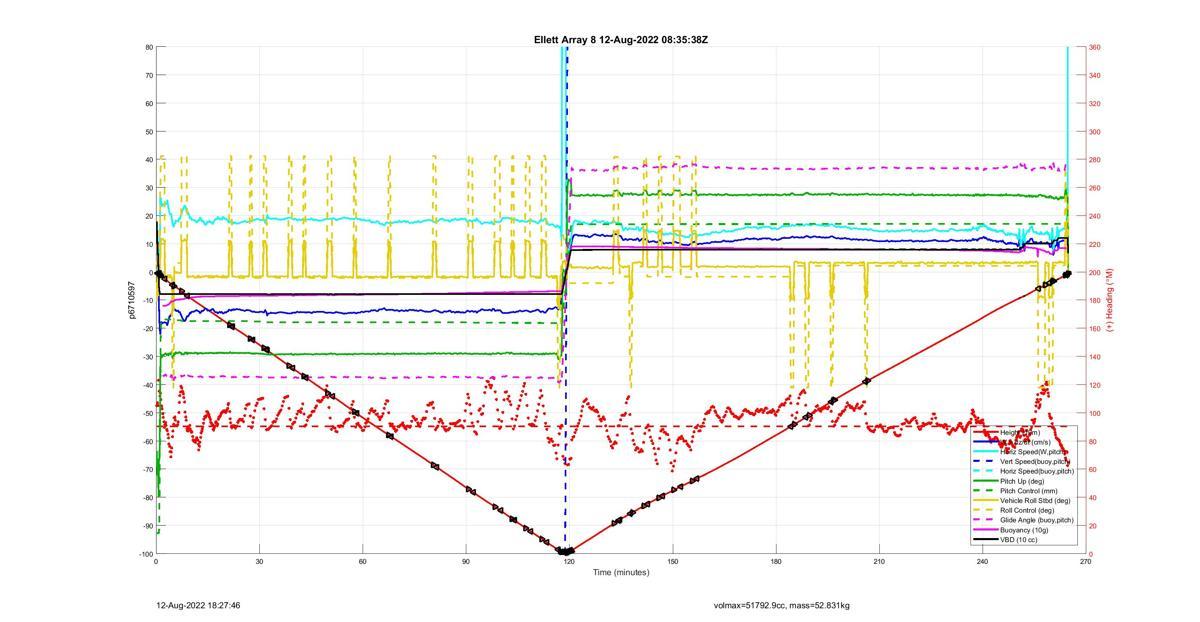Screen dimensions: 1200x622
Task: Click the left y-axis tick label '50'
Action: 148,131
